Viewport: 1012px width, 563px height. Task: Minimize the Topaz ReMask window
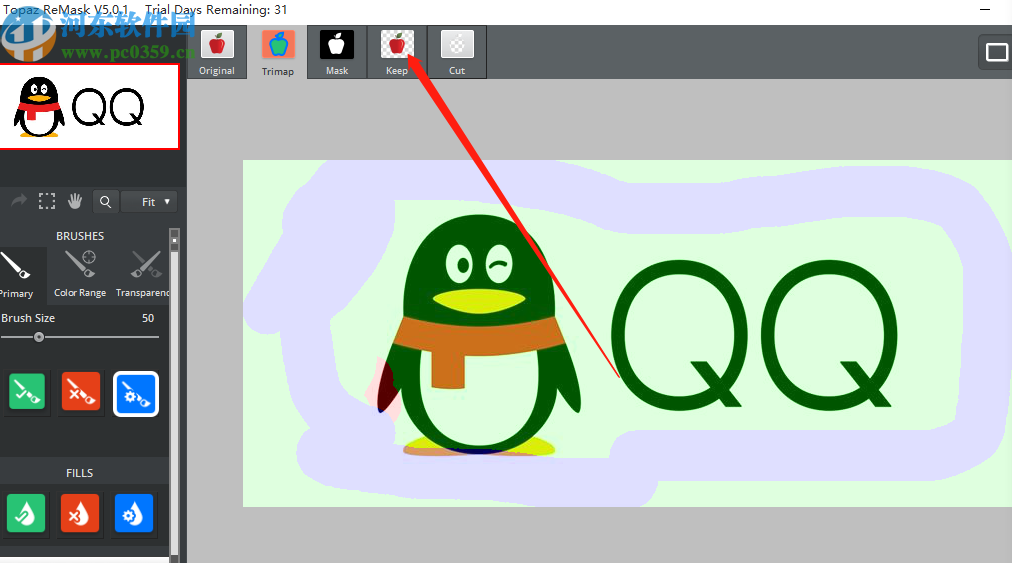click(x=985, y=10)
